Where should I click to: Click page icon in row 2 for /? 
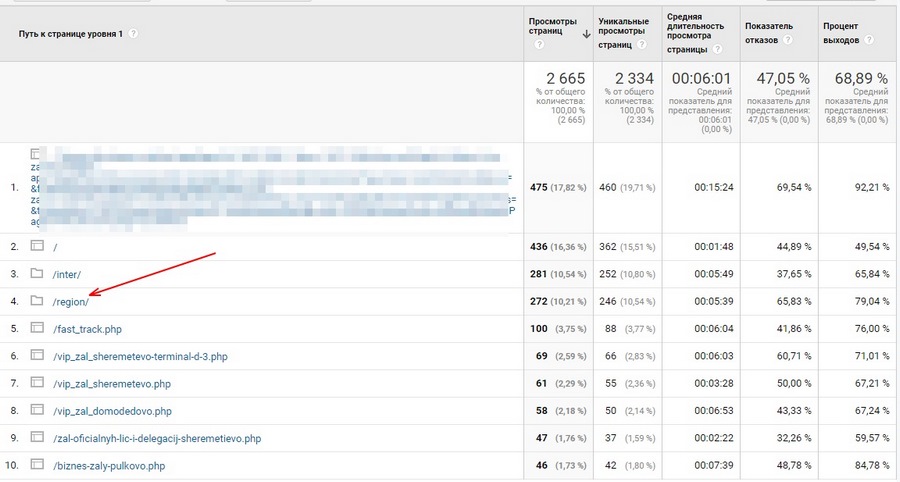pos(37,246)
